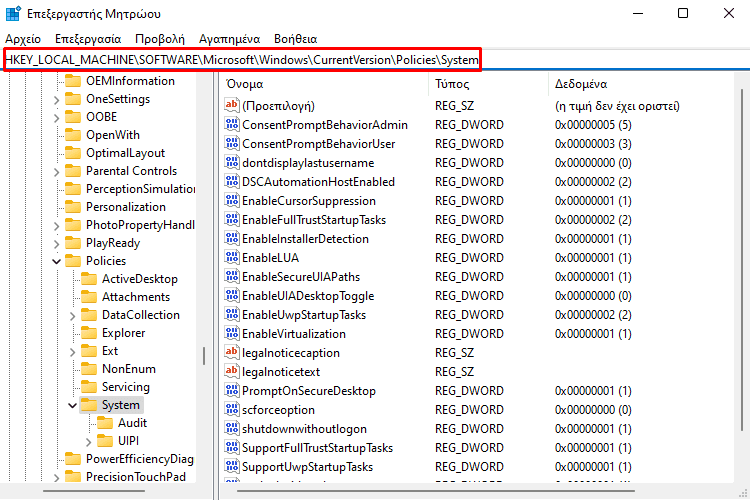This screenshot has width=750, height=500.
Task: Click the DWORD icon beside PromptOnSecureDesktop
Action: pyautogui.click(x=232, y=390)
